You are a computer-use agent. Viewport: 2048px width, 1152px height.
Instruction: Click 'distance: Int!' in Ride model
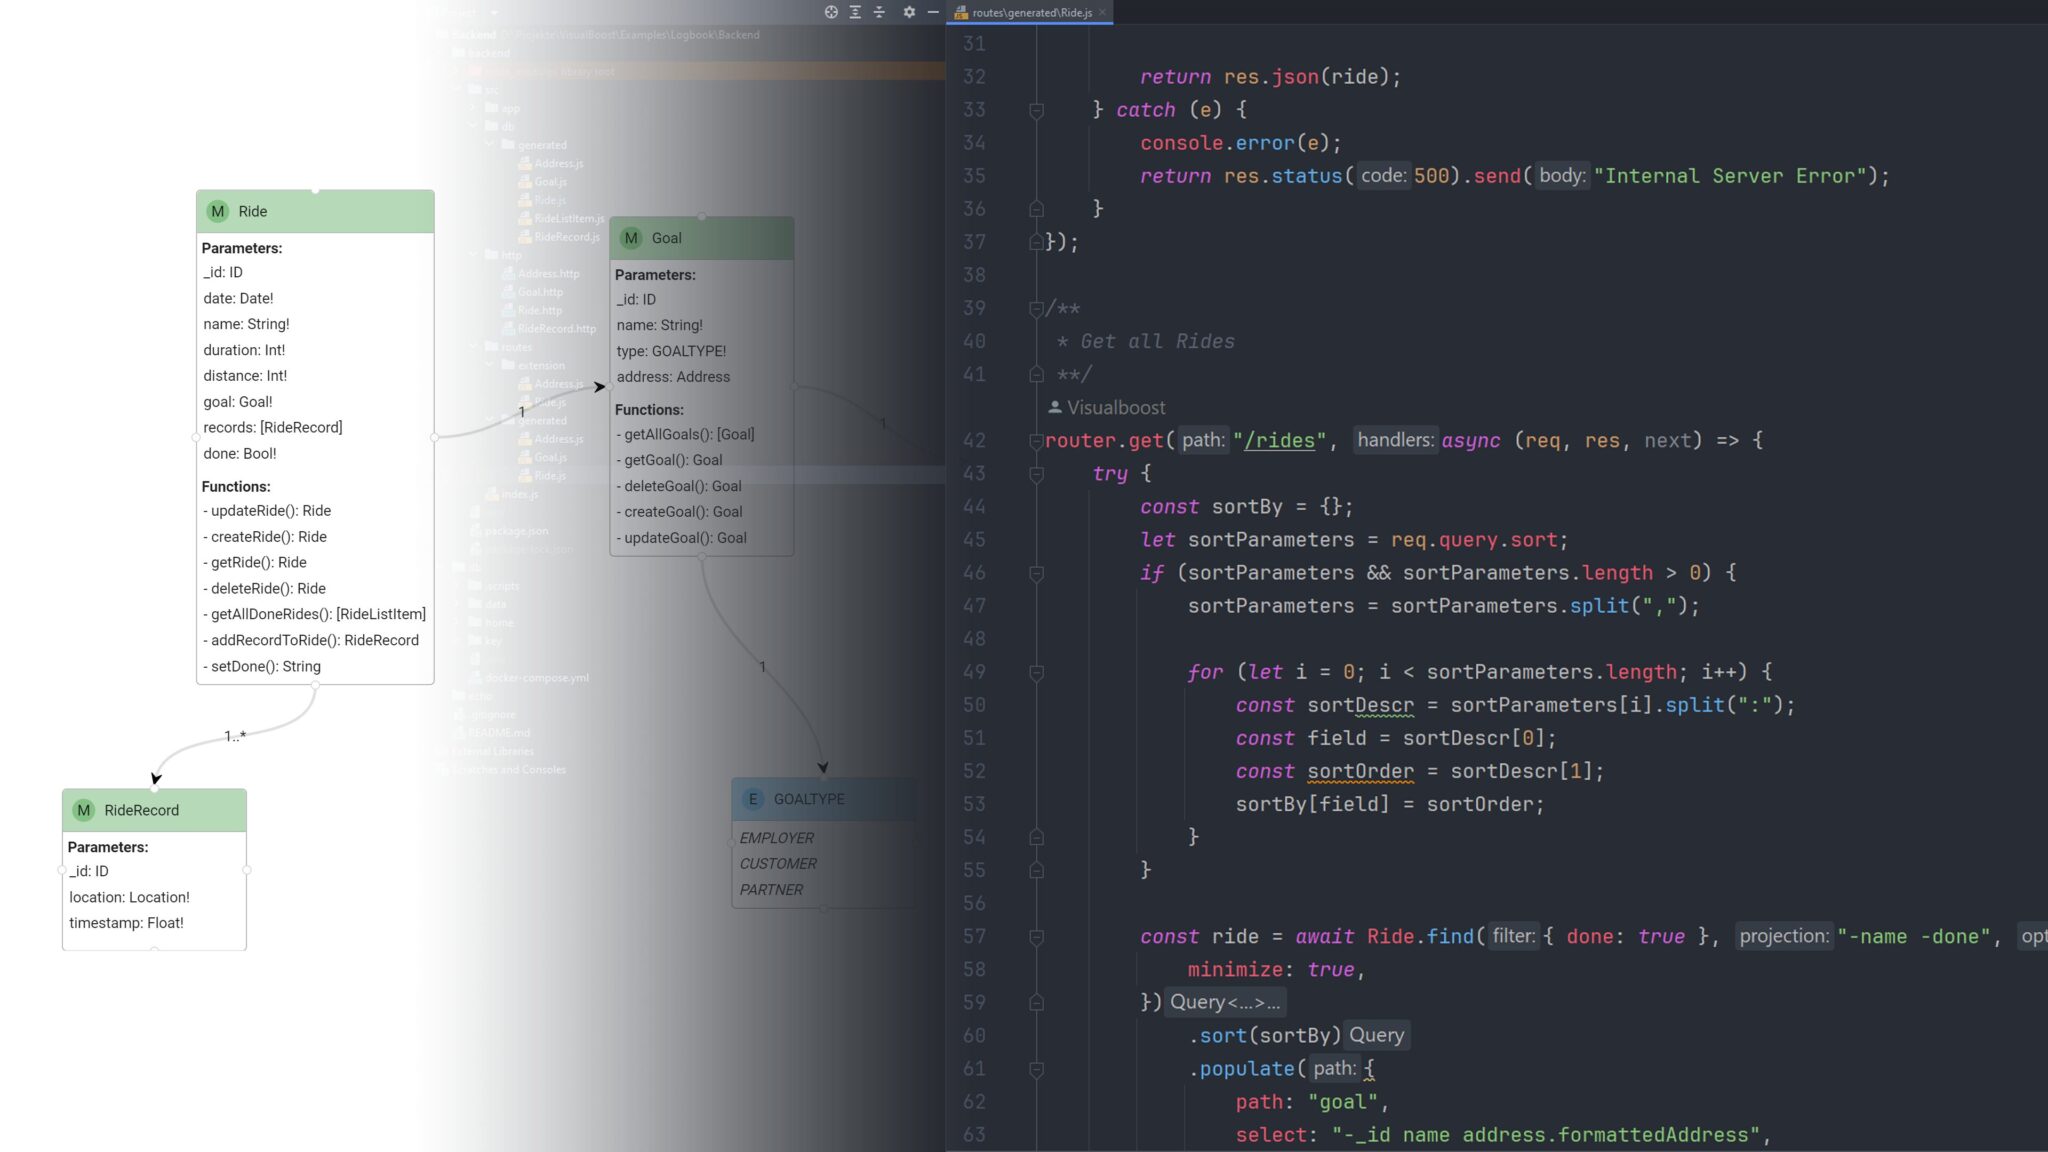(x=245, y=375)
